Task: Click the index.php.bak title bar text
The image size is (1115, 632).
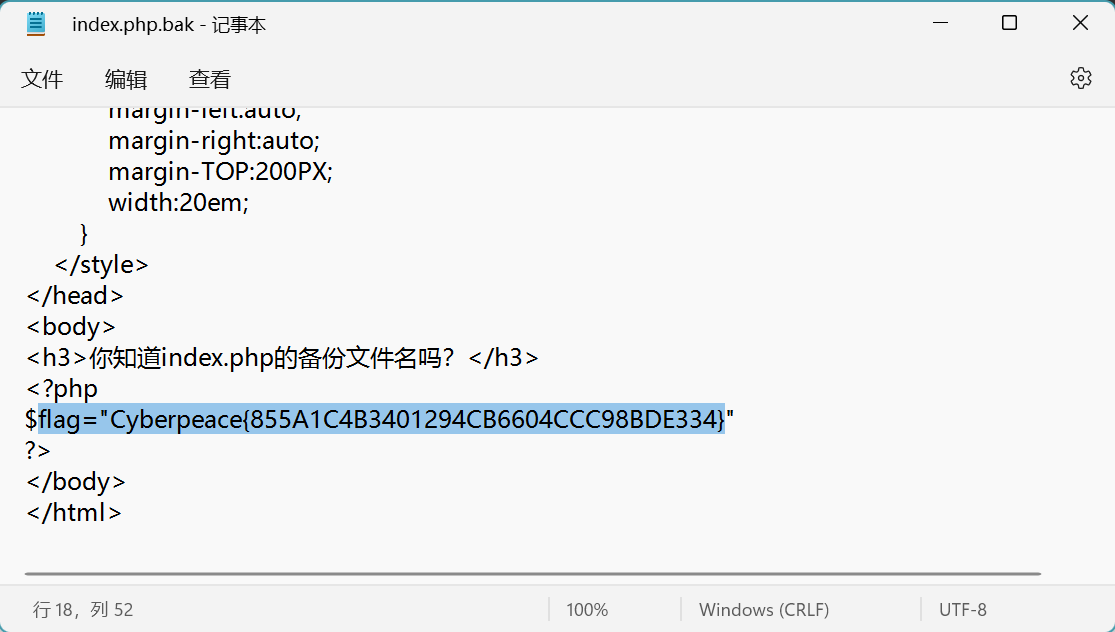Action: [x=169, y=25]
